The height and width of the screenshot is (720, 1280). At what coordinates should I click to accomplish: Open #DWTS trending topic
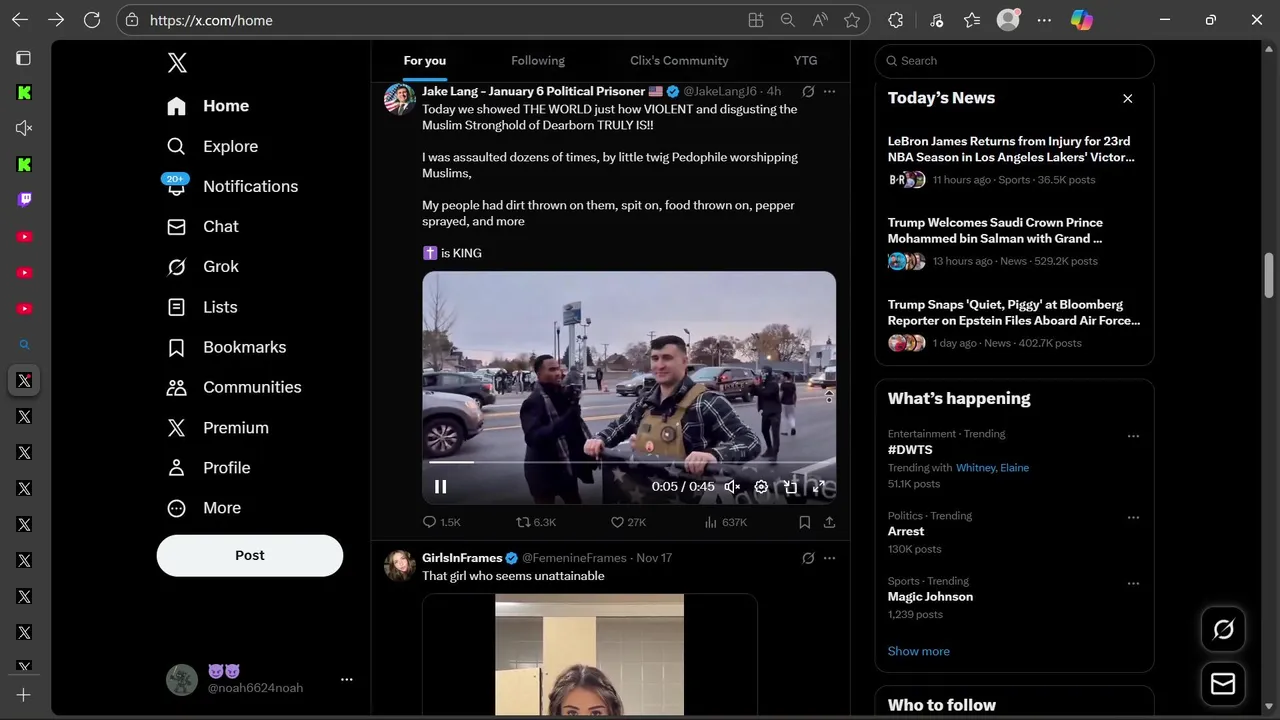tap(910, 450)
